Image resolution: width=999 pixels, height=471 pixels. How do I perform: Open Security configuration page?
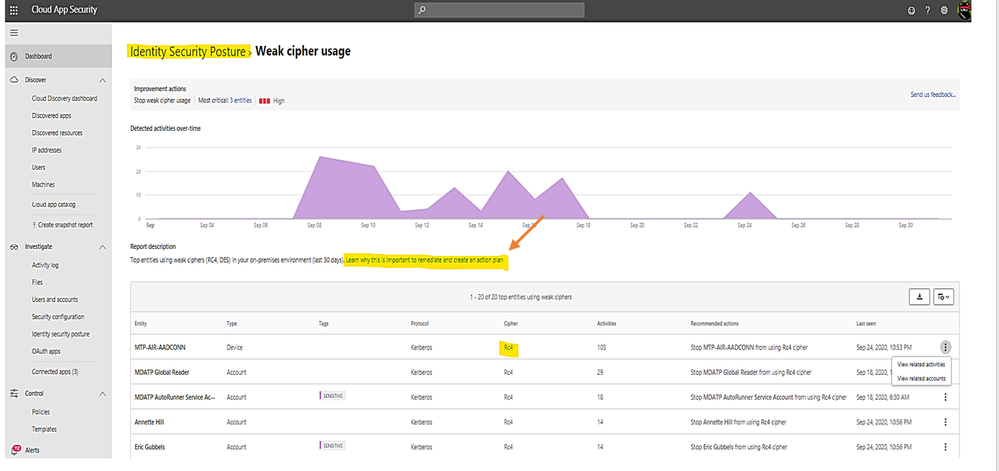point(58,317)
